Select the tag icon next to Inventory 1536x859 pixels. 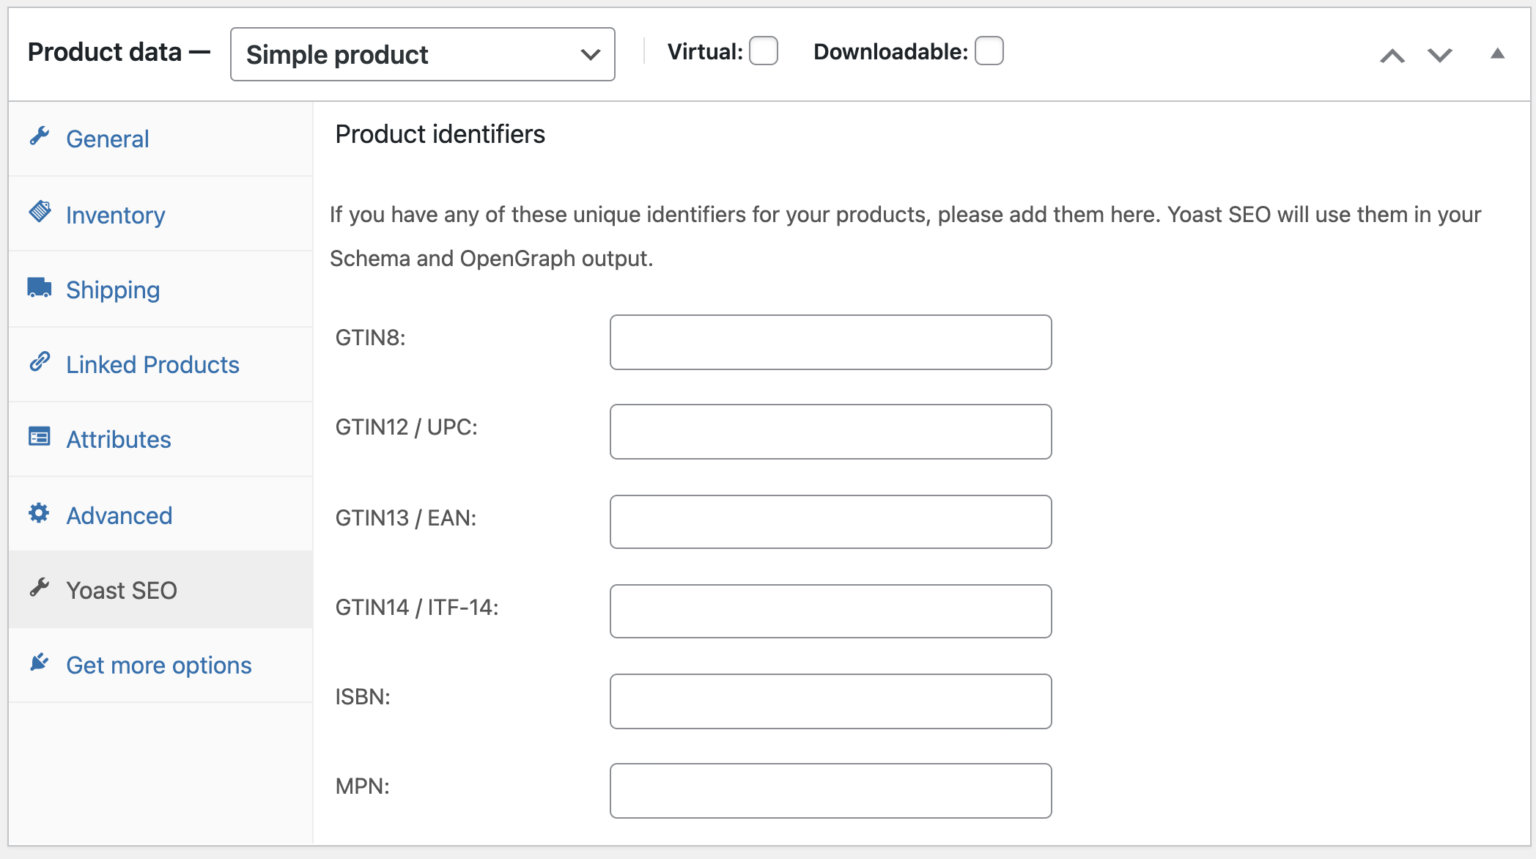pos(39,213)
